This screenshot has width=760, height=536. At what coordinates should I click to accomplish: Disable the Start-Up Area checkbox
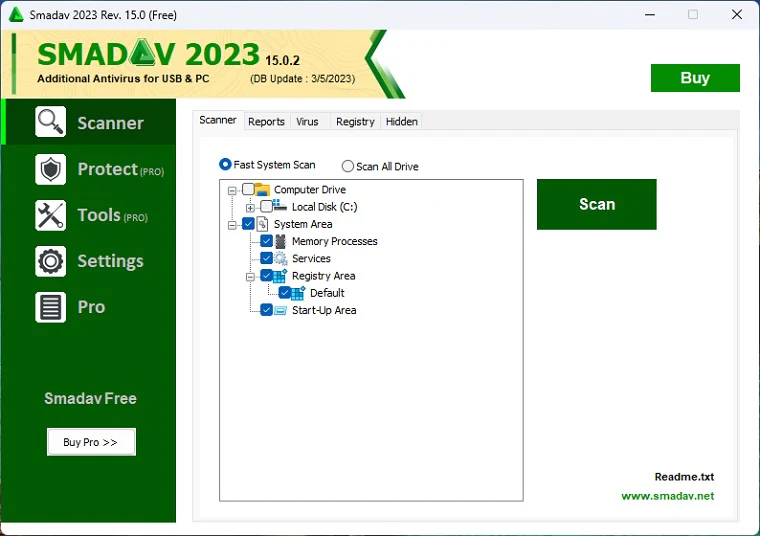pyautogui.click(x=266, y=310)
